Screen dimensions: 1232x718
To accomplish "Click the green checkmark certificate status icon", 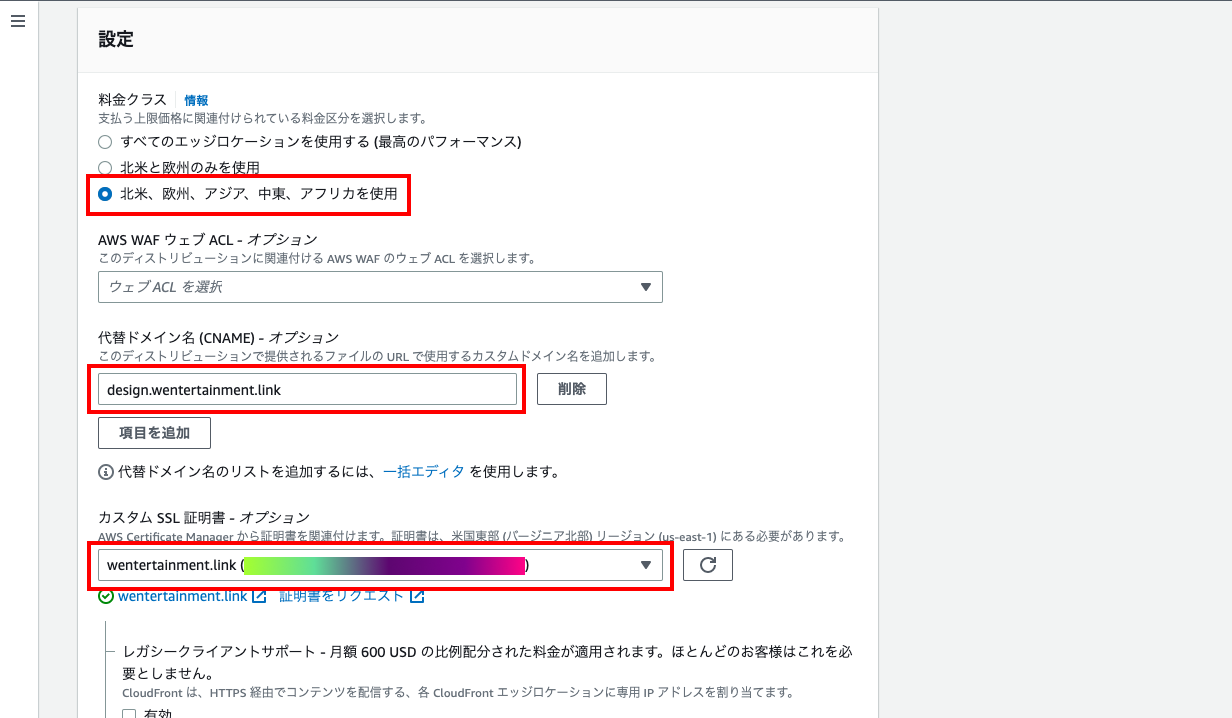I will pyautogui.click(x=106, y=597).
